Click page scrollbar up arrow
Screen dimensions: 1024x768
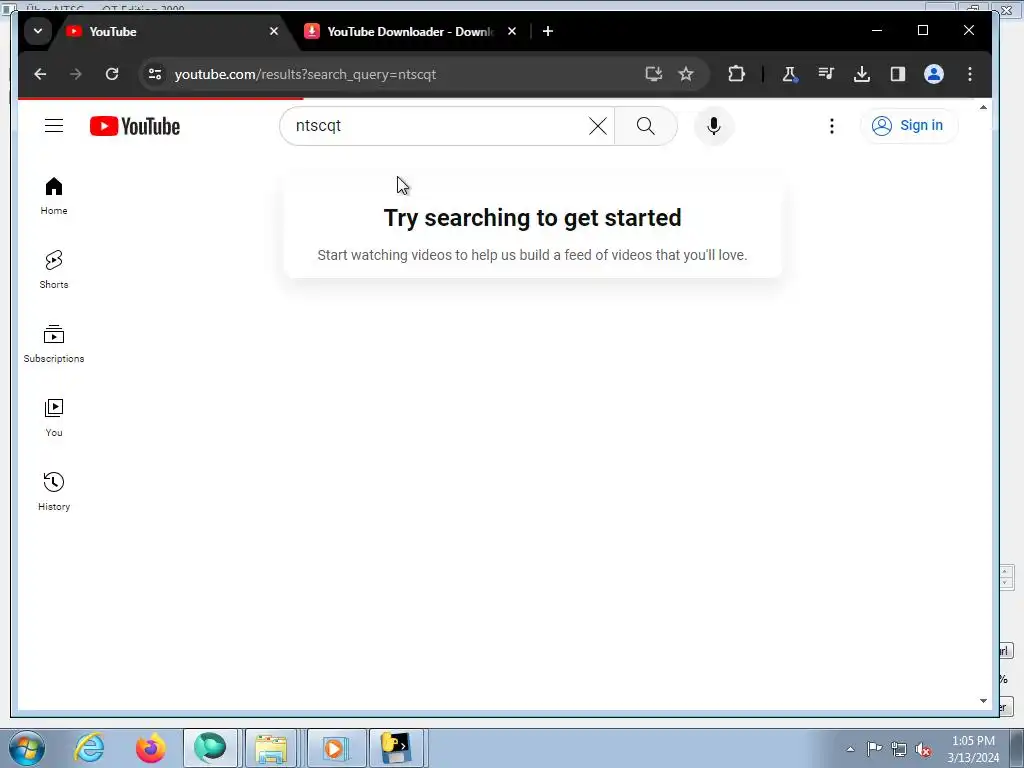(983, 107)
